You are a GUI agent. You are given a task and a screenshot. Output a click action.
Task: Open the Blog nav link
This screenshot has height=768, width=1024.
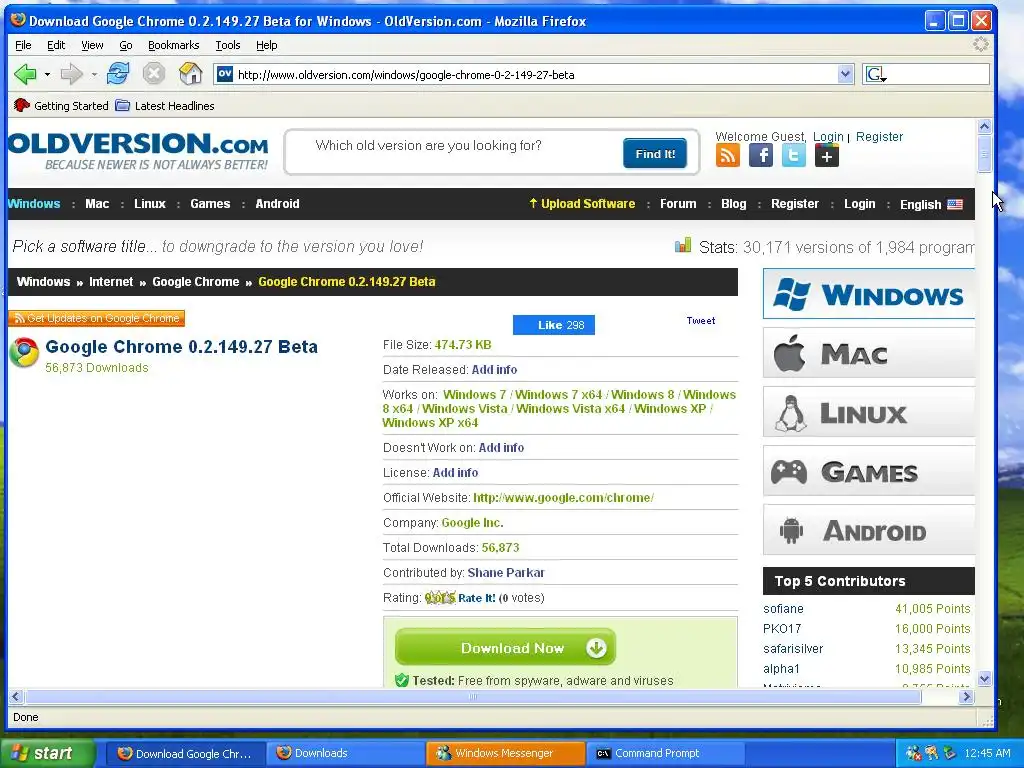733,204
